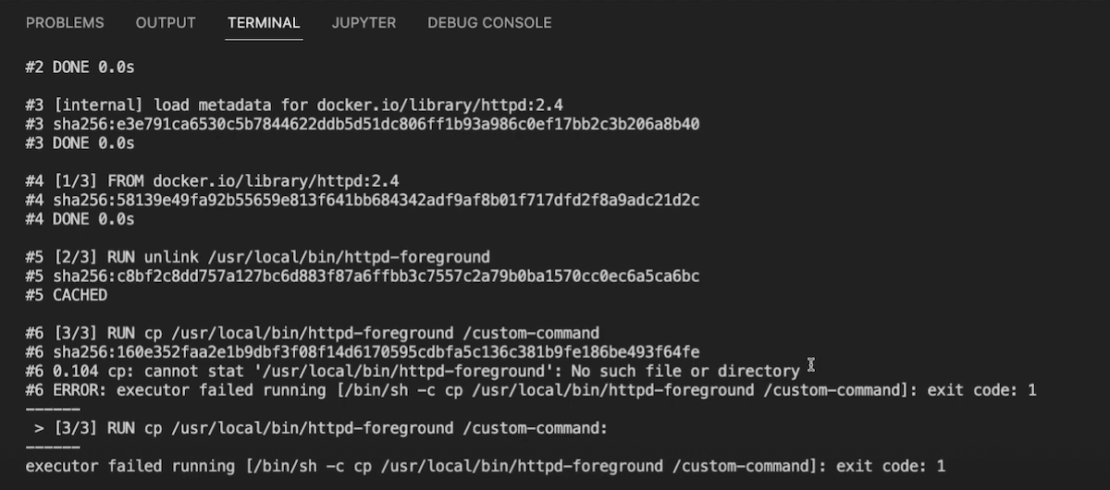This screenshot has height=490, width=1110.
Task: Click the final 'executor failed running' line
Action: coord(485,466)
